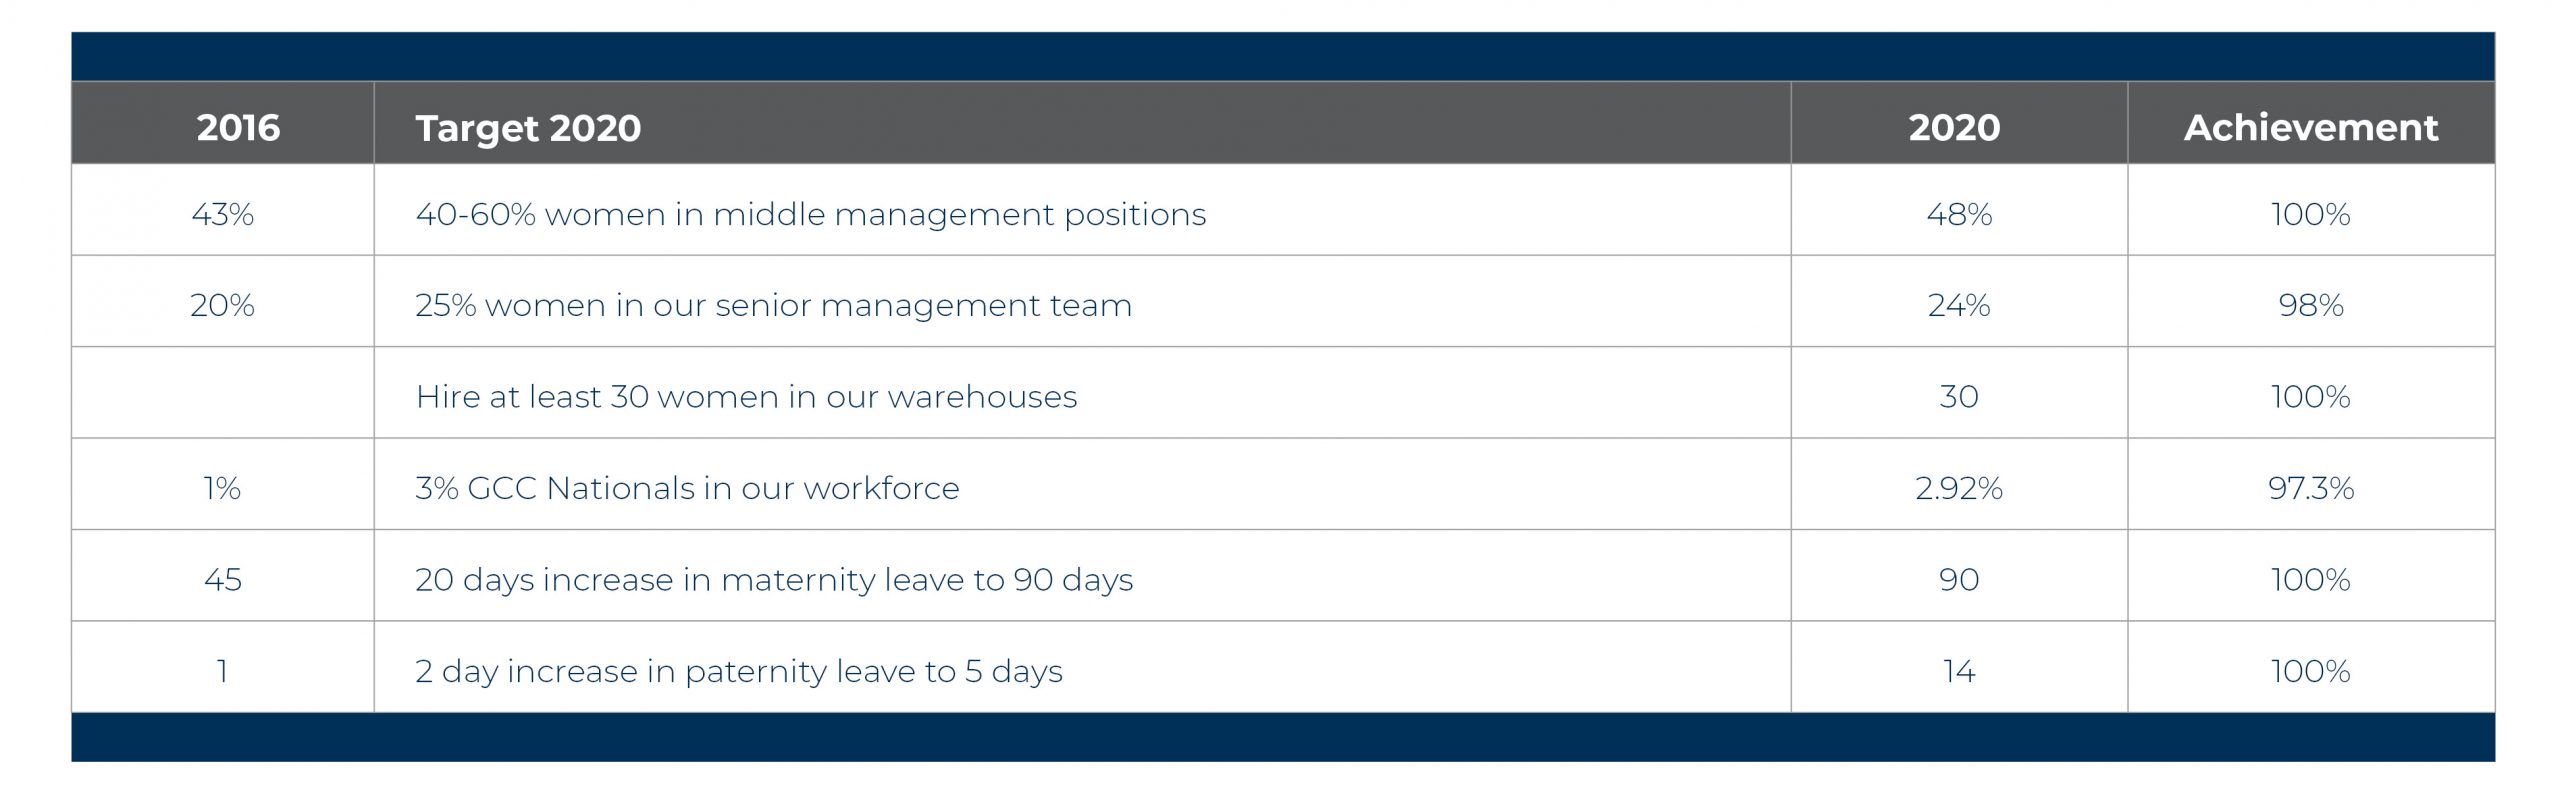The width and height of the screenshot is (2560, 800).
Task: Select the paternity leave target text
Action: 738,671
